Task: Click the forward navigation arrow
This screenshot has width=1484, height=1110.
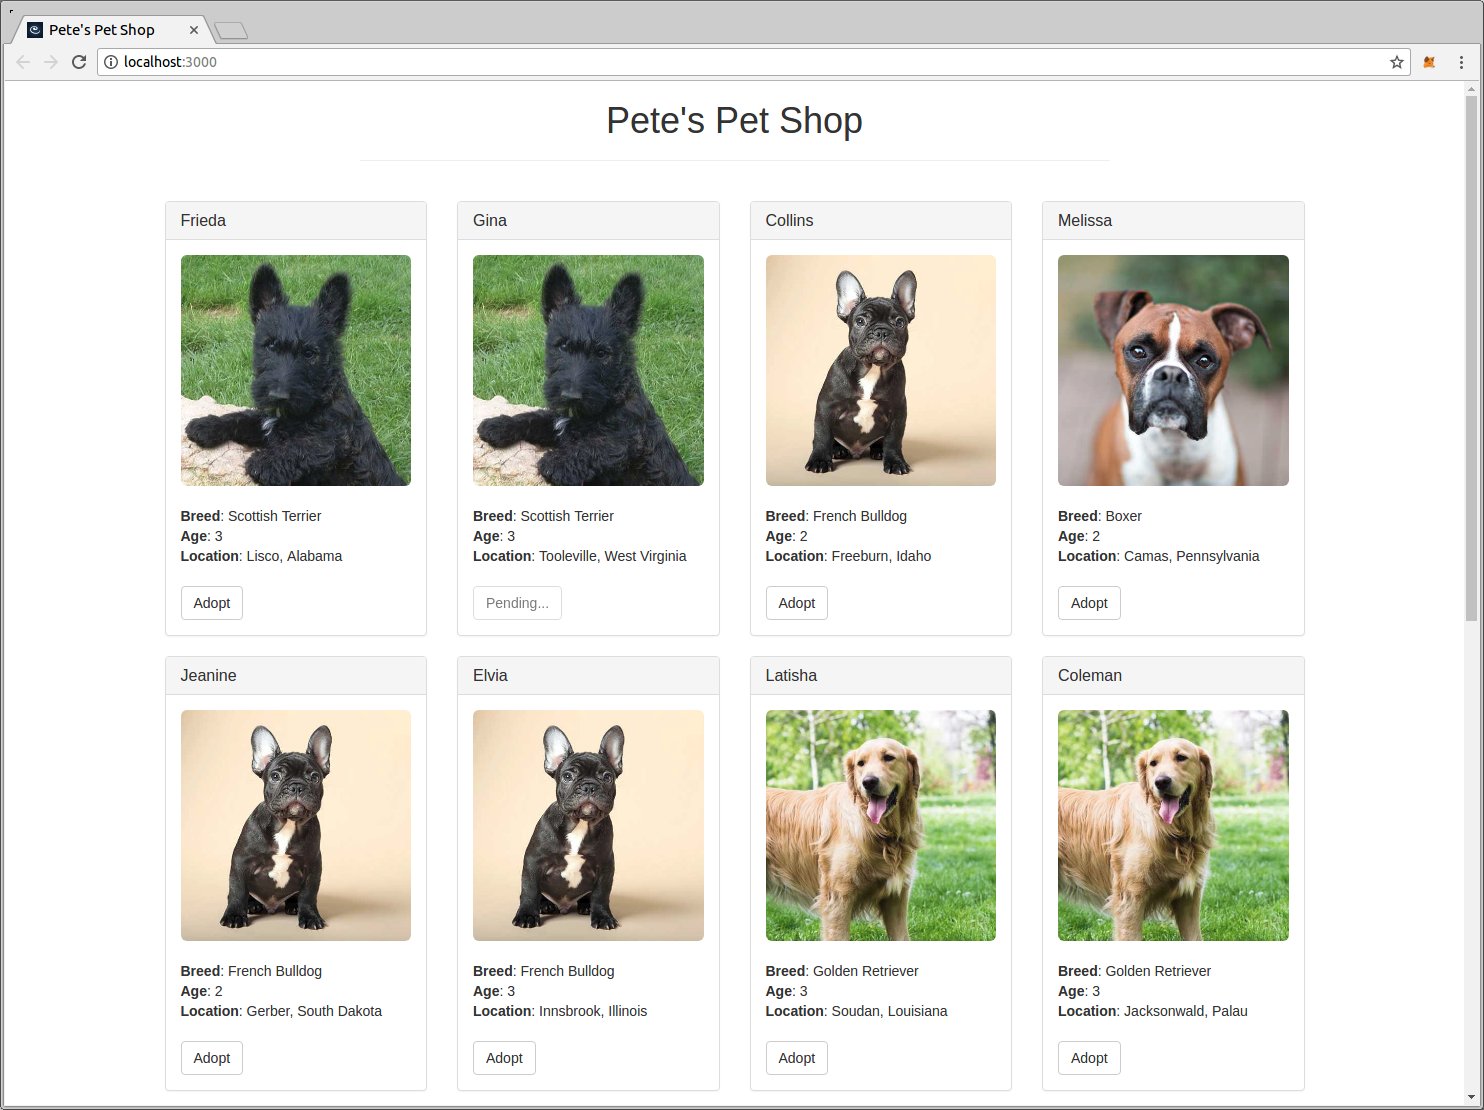Action: click(51, 62)
